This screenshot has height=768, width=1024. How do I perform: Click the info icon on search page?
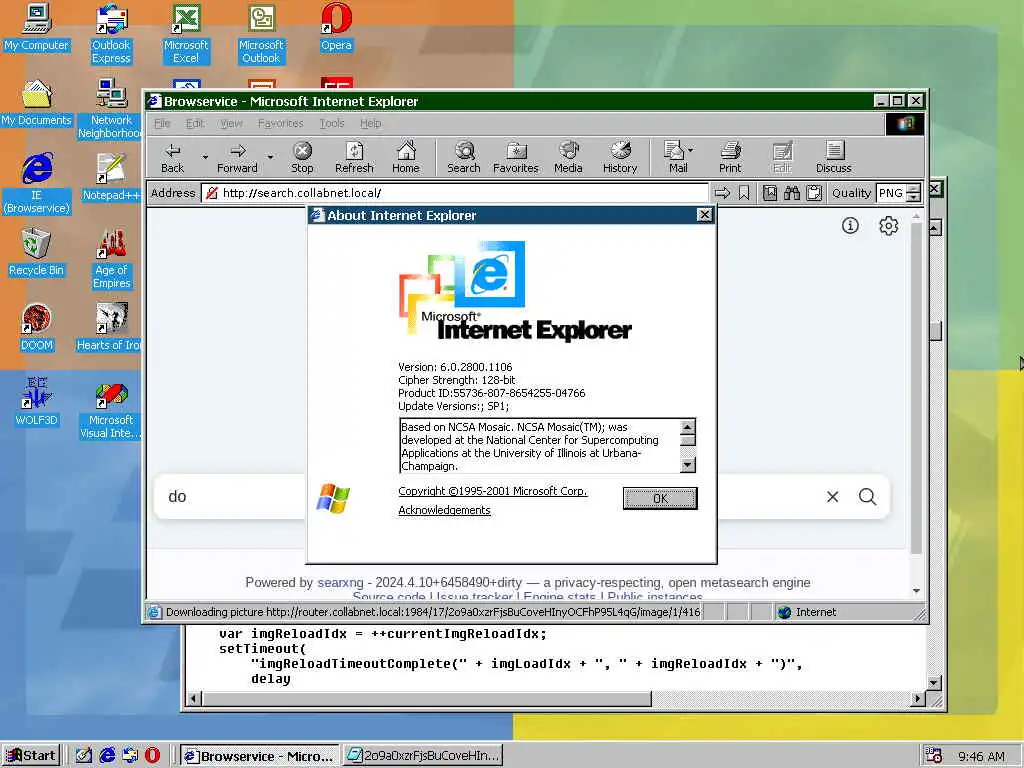(850, 226)
